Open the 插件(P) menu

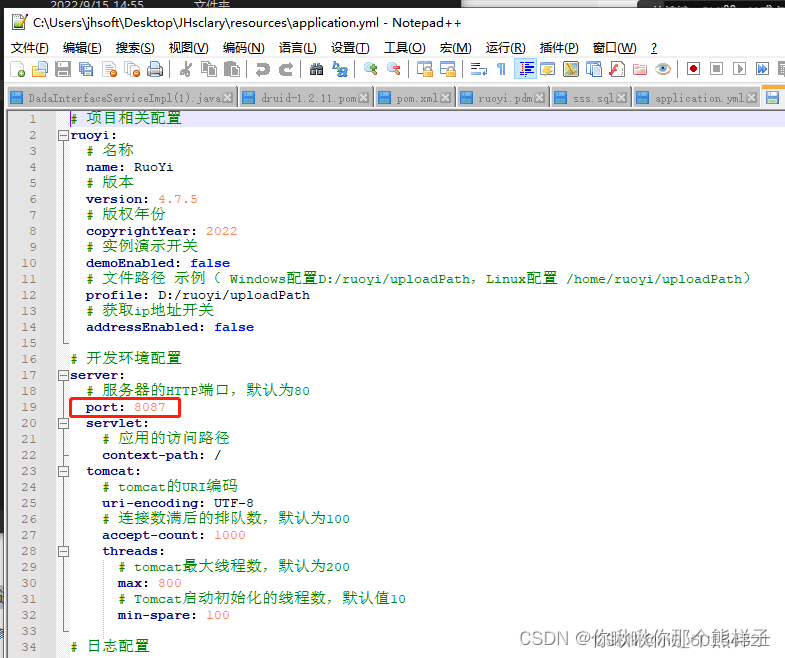point(559,48)
